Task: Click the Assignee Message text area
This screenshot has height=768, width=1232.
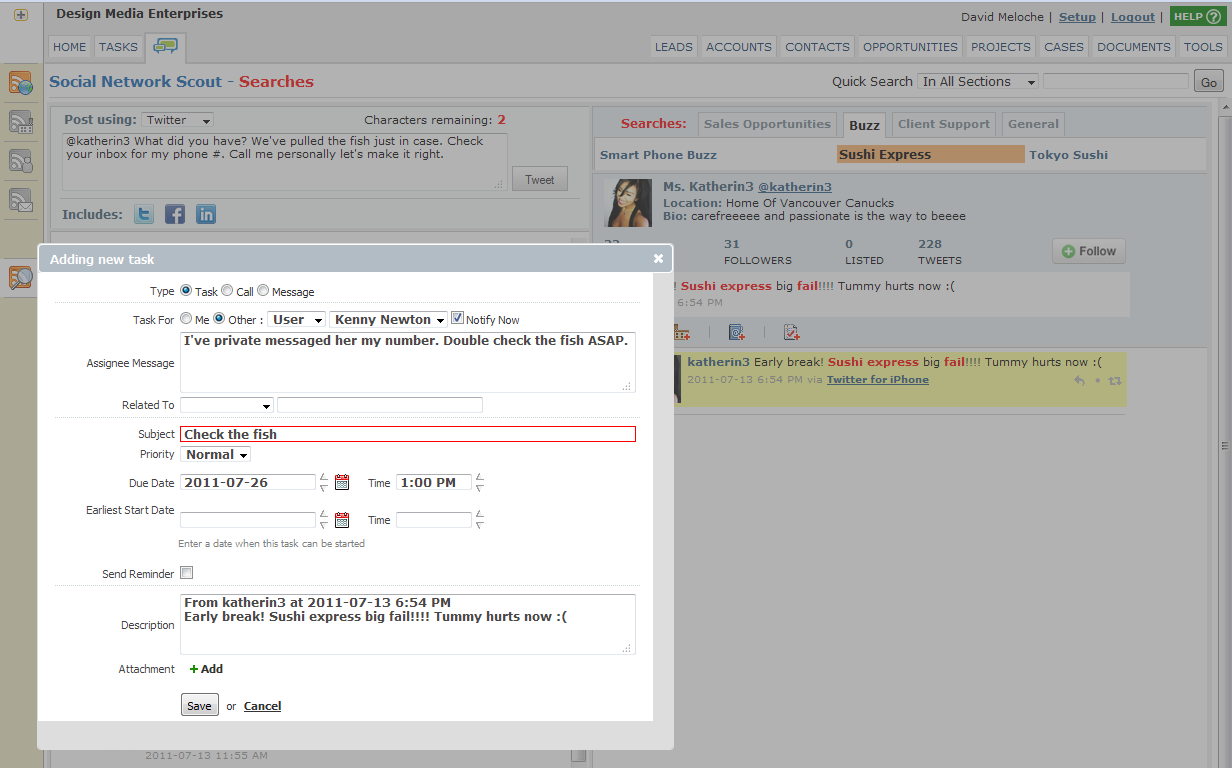Action: pos(408,362)
